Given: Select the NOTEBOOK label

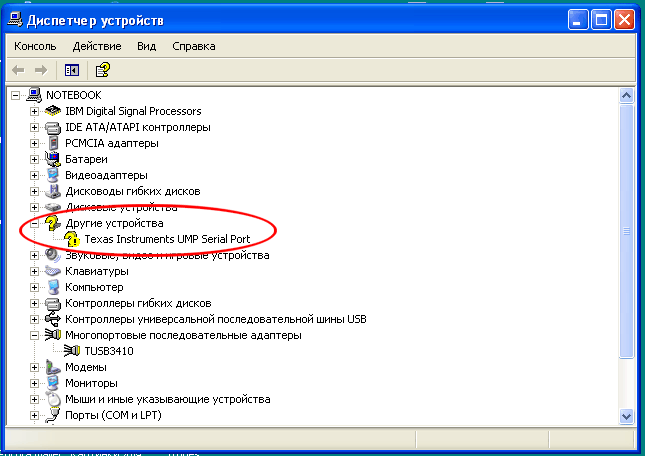Looking at the screenshot, I should [x=74, y=95].
